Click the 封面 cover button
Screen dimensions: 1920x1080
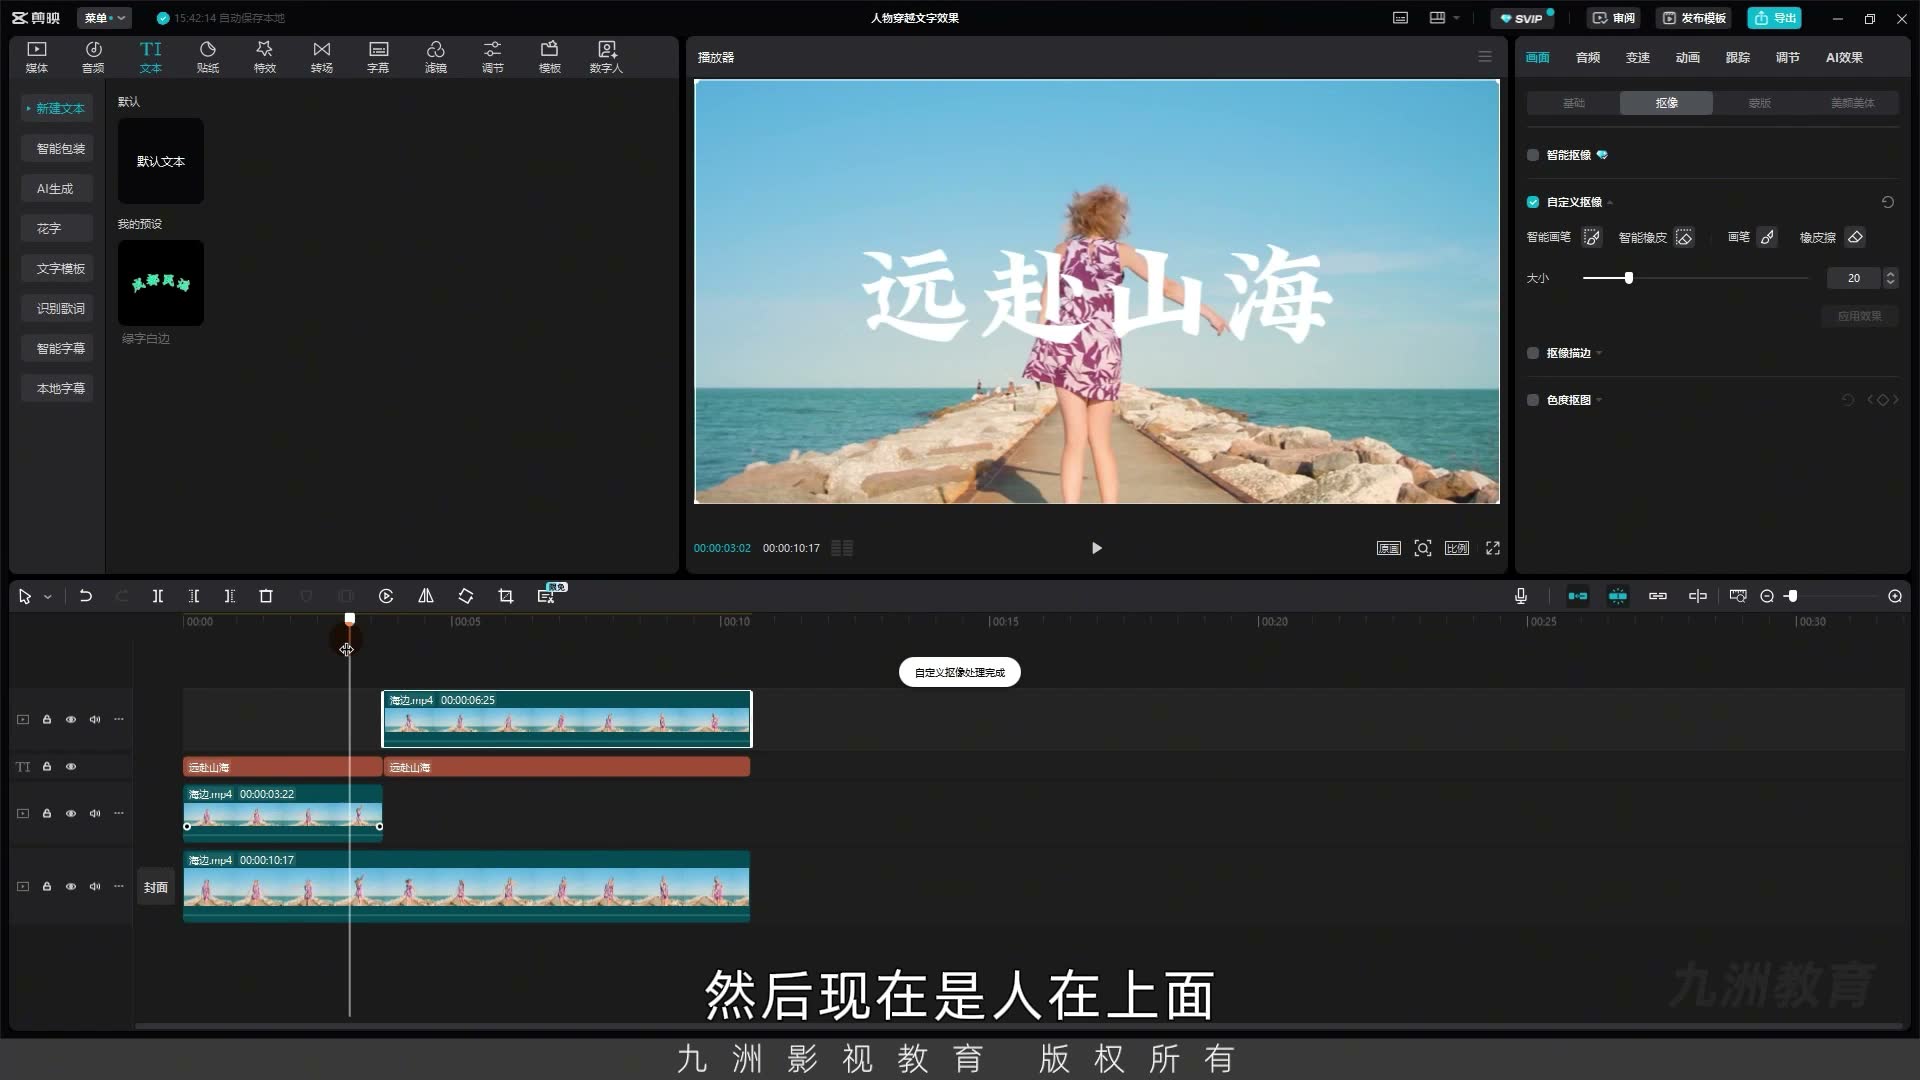point(156,887)
